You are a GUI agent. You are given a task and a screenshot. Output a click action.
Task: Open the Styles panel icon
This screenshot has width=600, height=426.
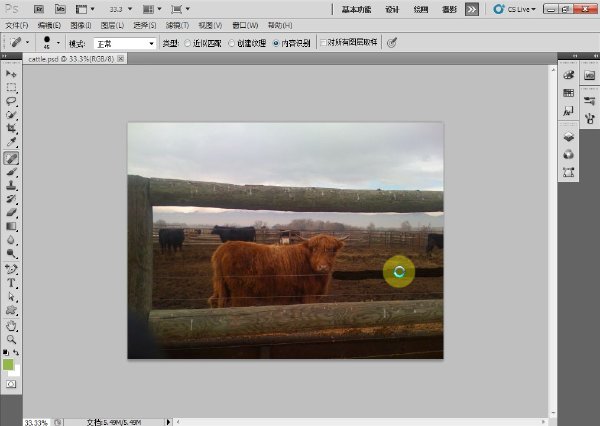click(569, 111)
